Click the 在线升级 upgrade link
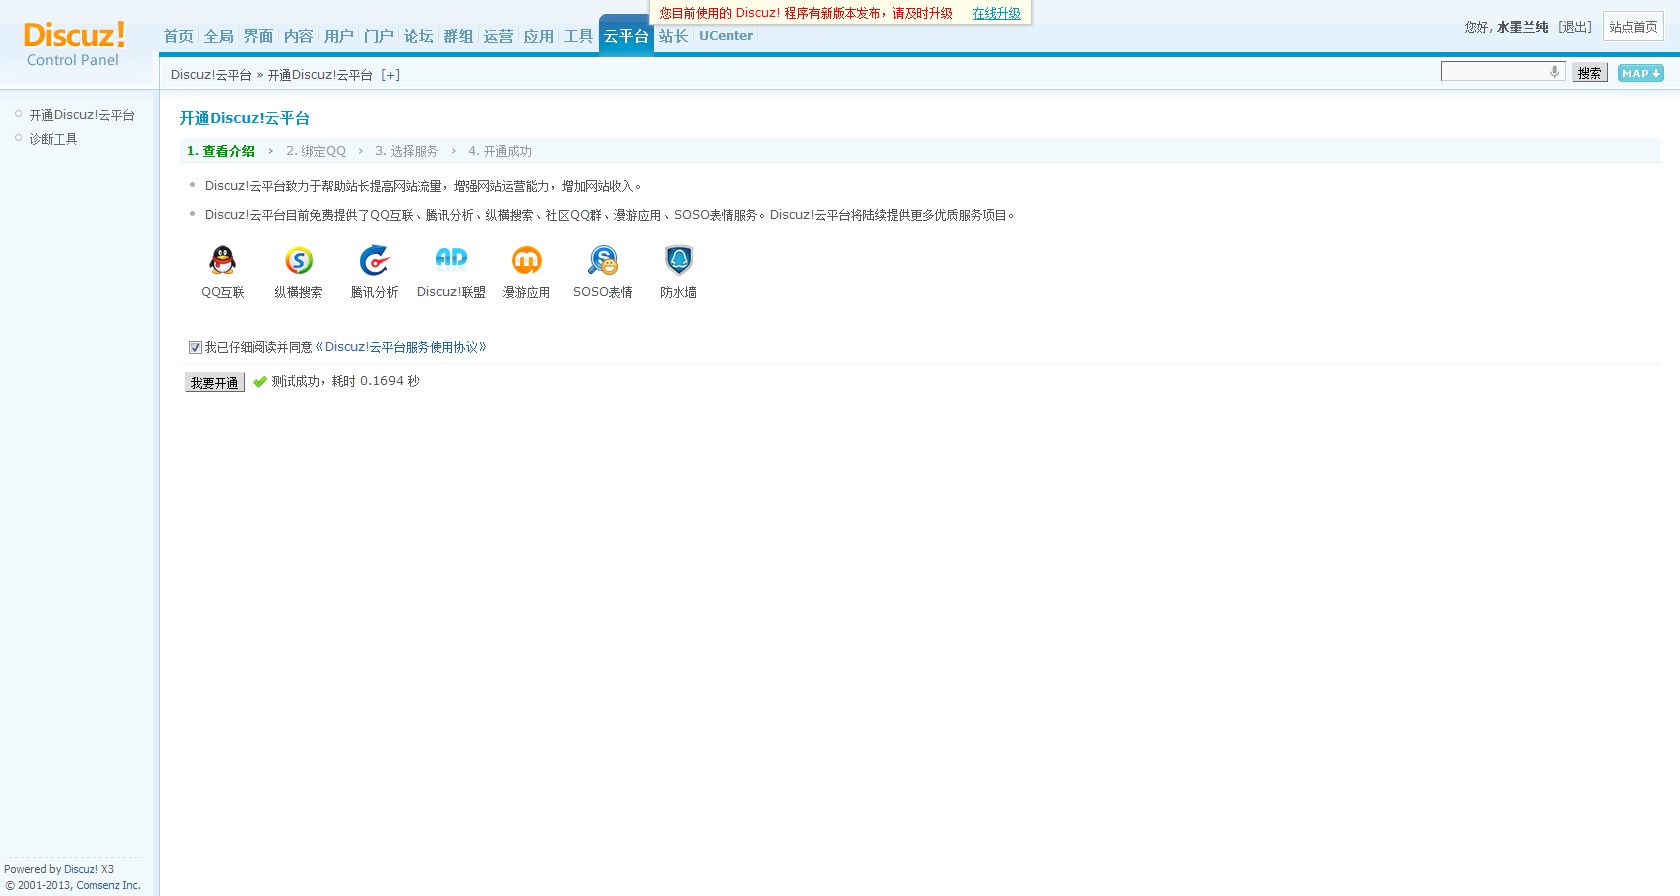 click(x=997, y=13)
